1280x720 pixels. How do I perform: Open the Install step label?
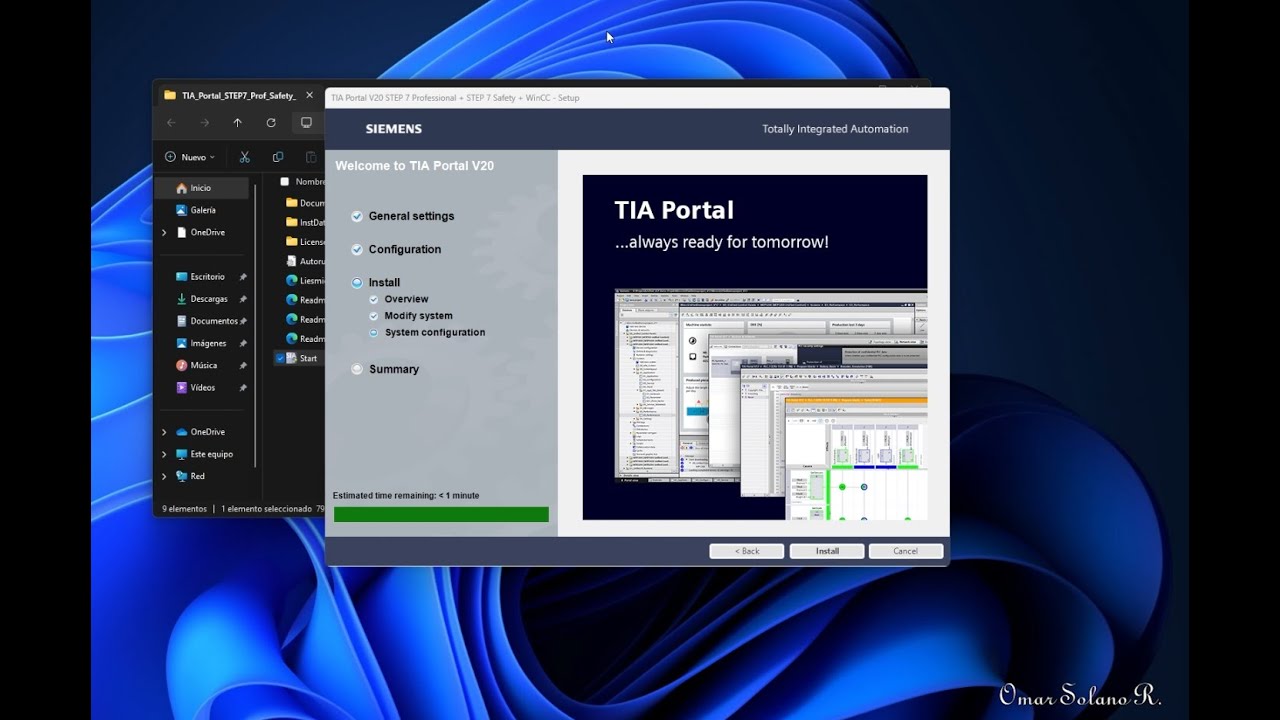(384, 283)
